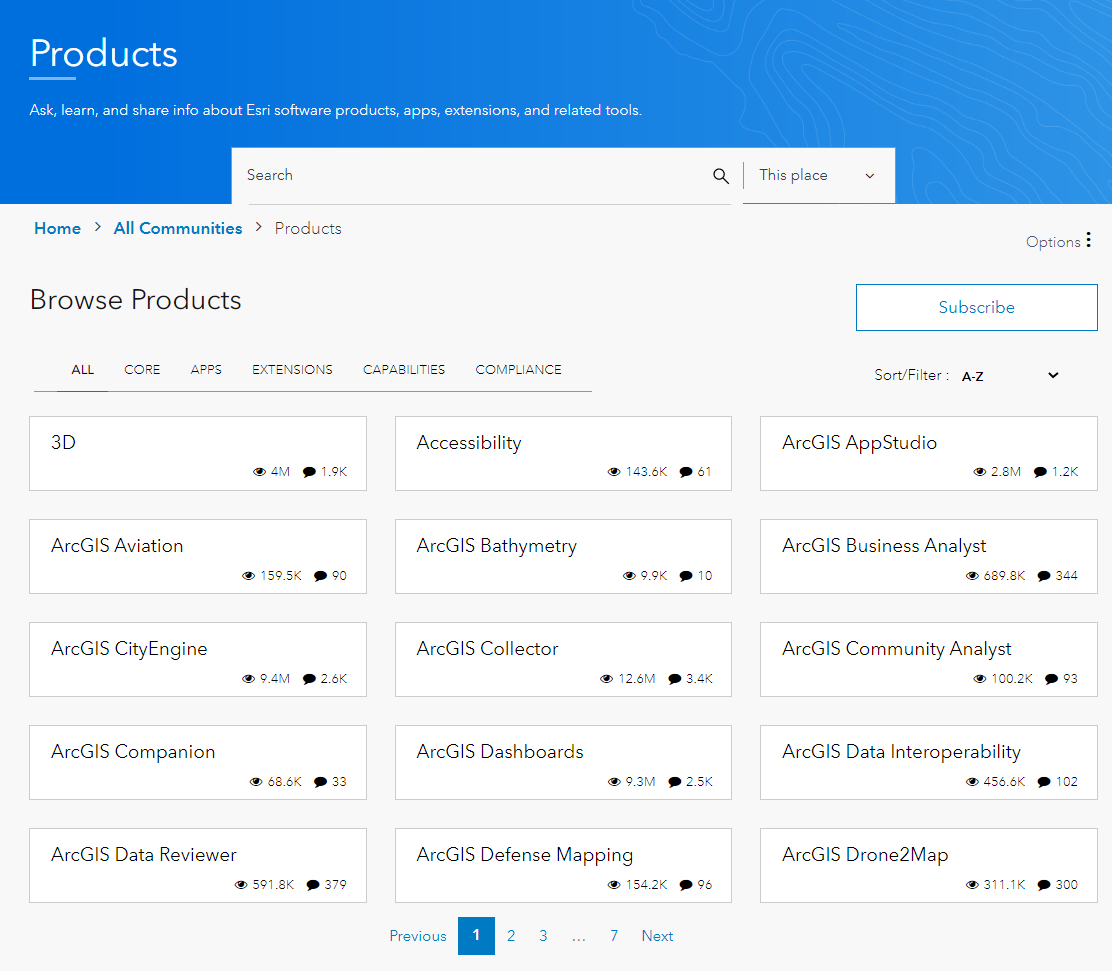The height and width of the screenshot is (971, 1112).
Task: Click comment bubble on ArcGIS Business Analyst card
Action: [x=1044, y=576]
